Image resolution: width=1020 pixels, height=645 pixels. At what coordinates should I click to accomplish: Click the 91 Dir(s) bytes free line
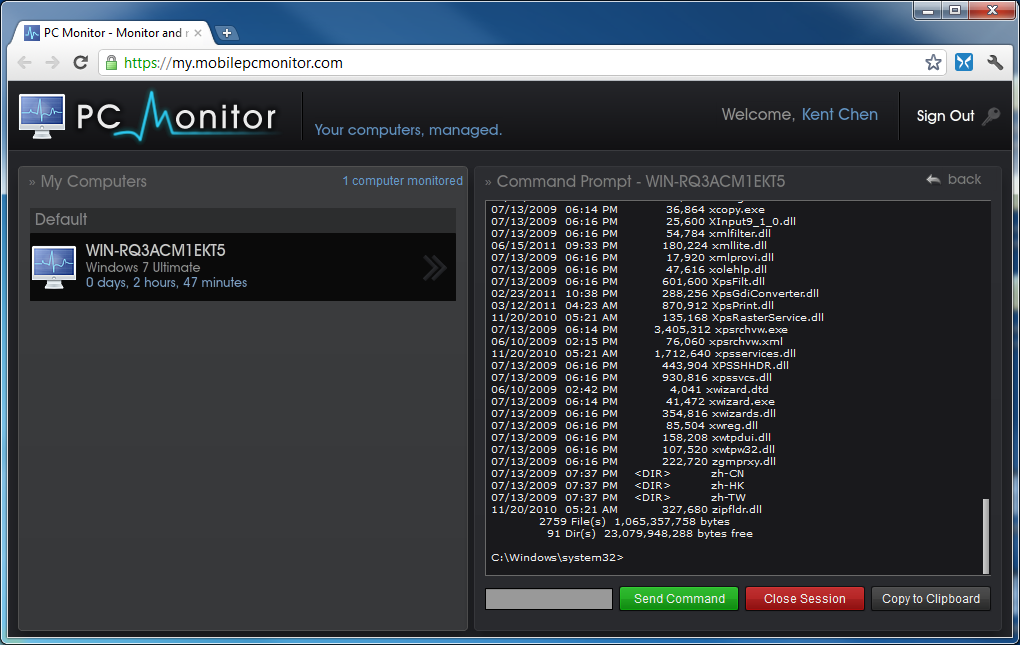[x=649, y=533]
